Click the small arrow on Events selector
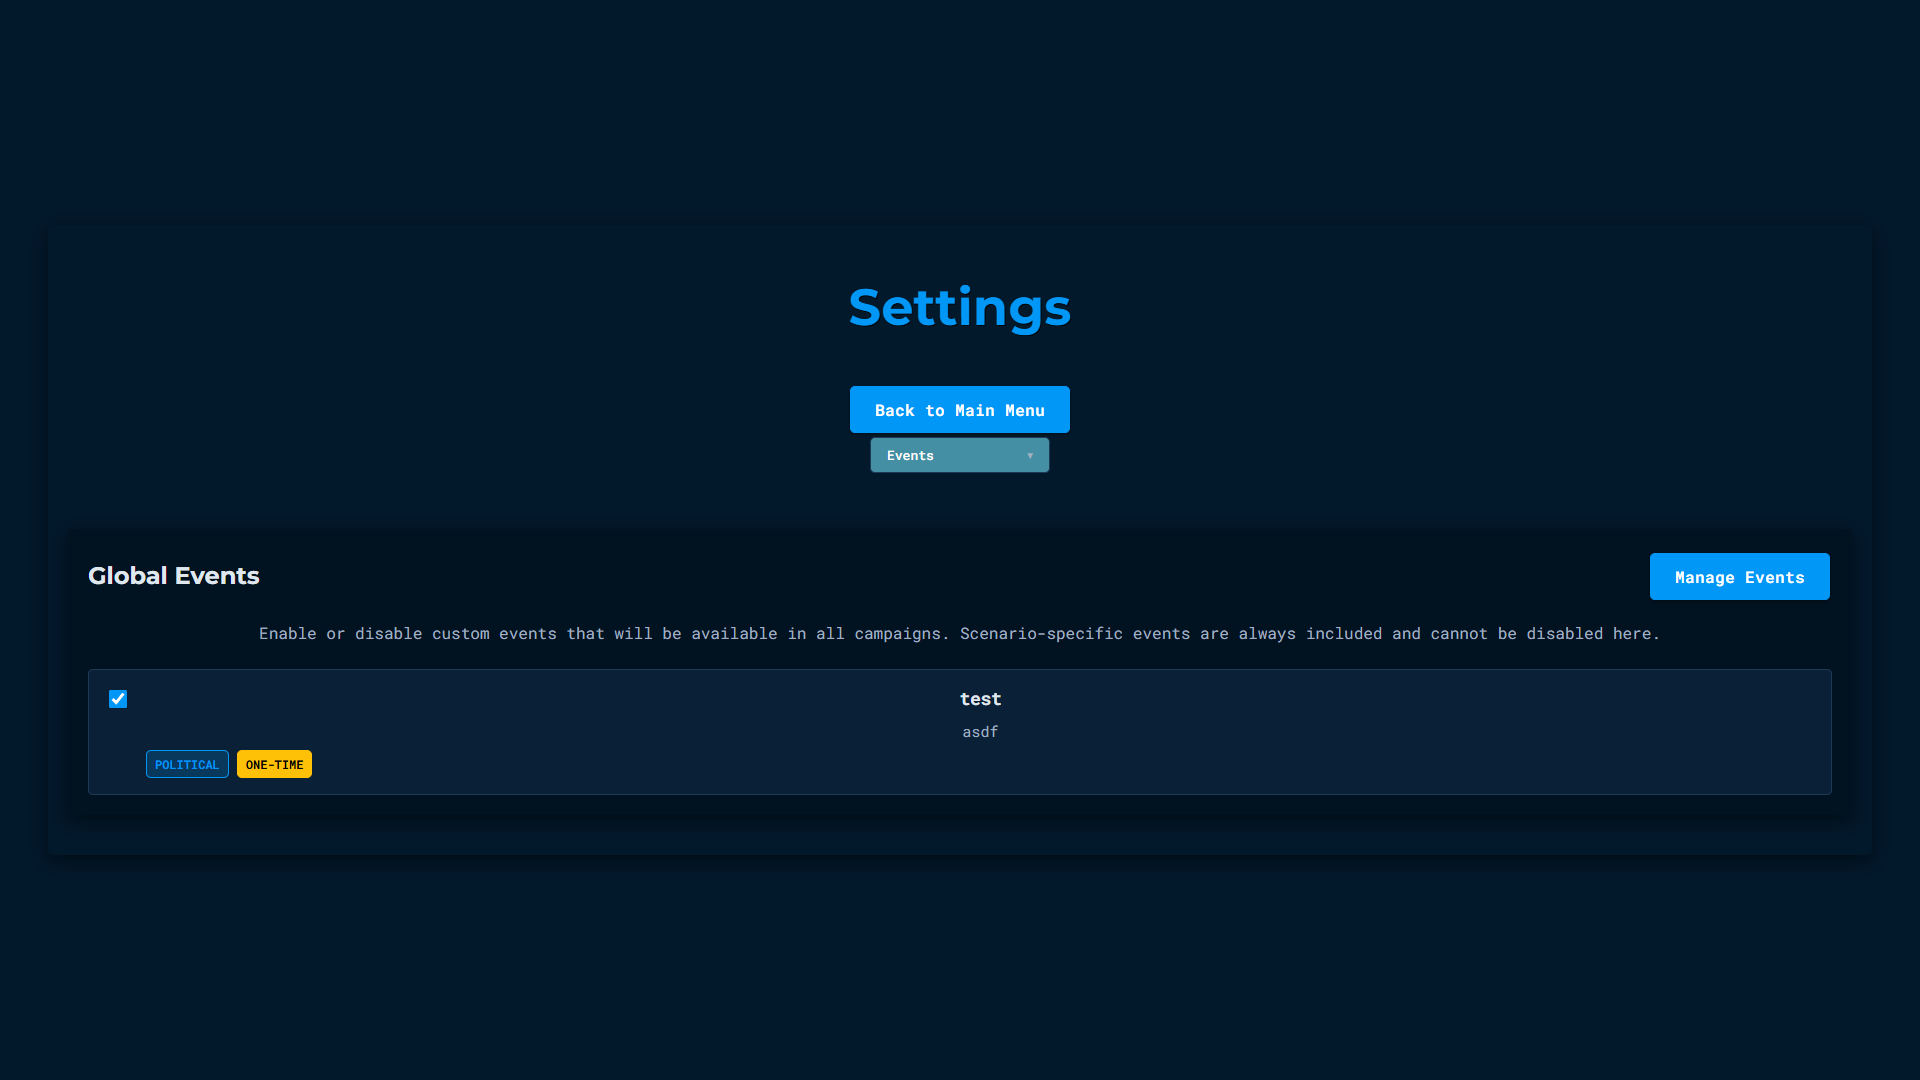Image resolution: width=1920 pixels, height=1080 pixels. [1030, 456]
